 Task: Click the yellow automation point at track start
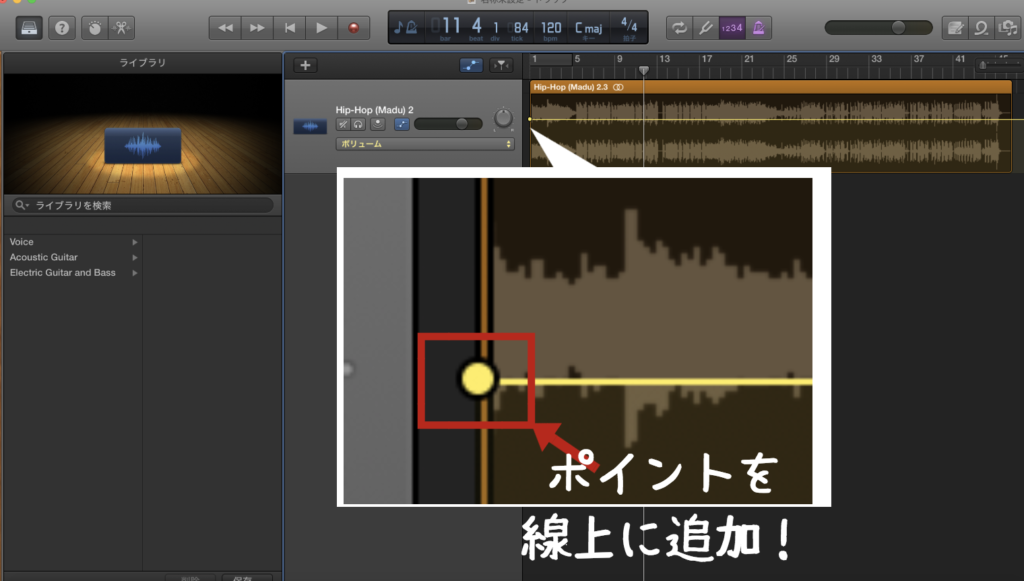[530, 119]
